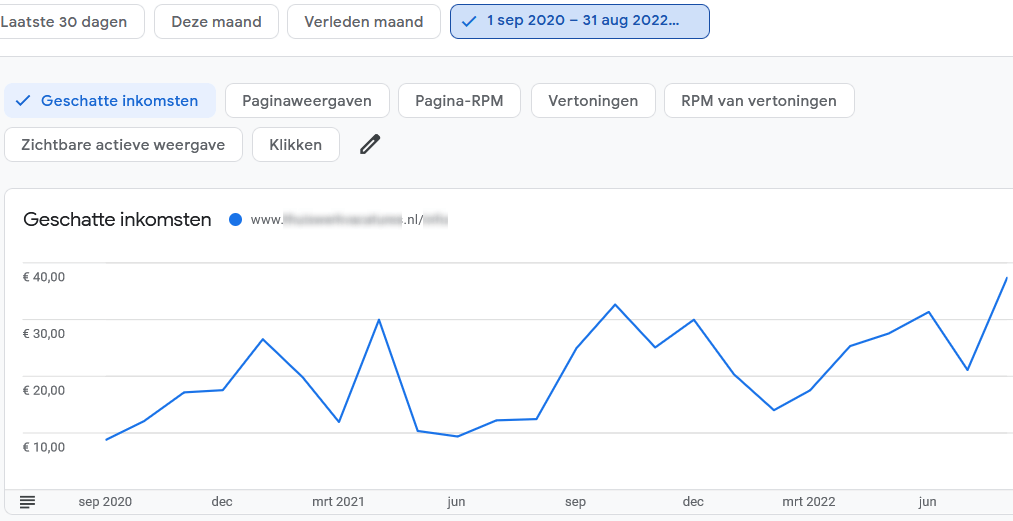Image resolution: width=1013 pixels, height=521 pixels.
Task: Choose the Verleden maand period
Action: point(363,21)
